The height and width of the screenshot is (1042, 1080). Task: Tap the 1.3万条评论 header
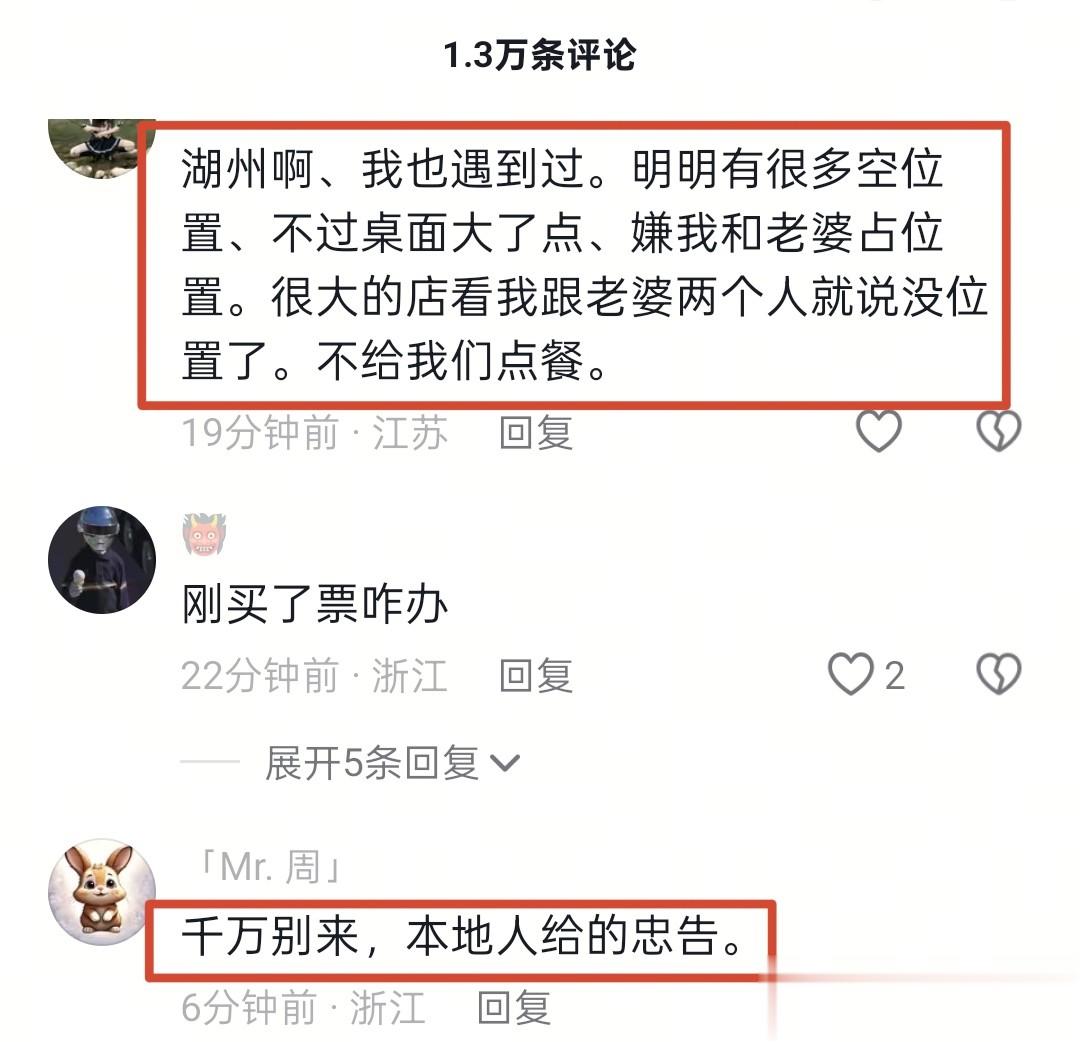(539, 55)
